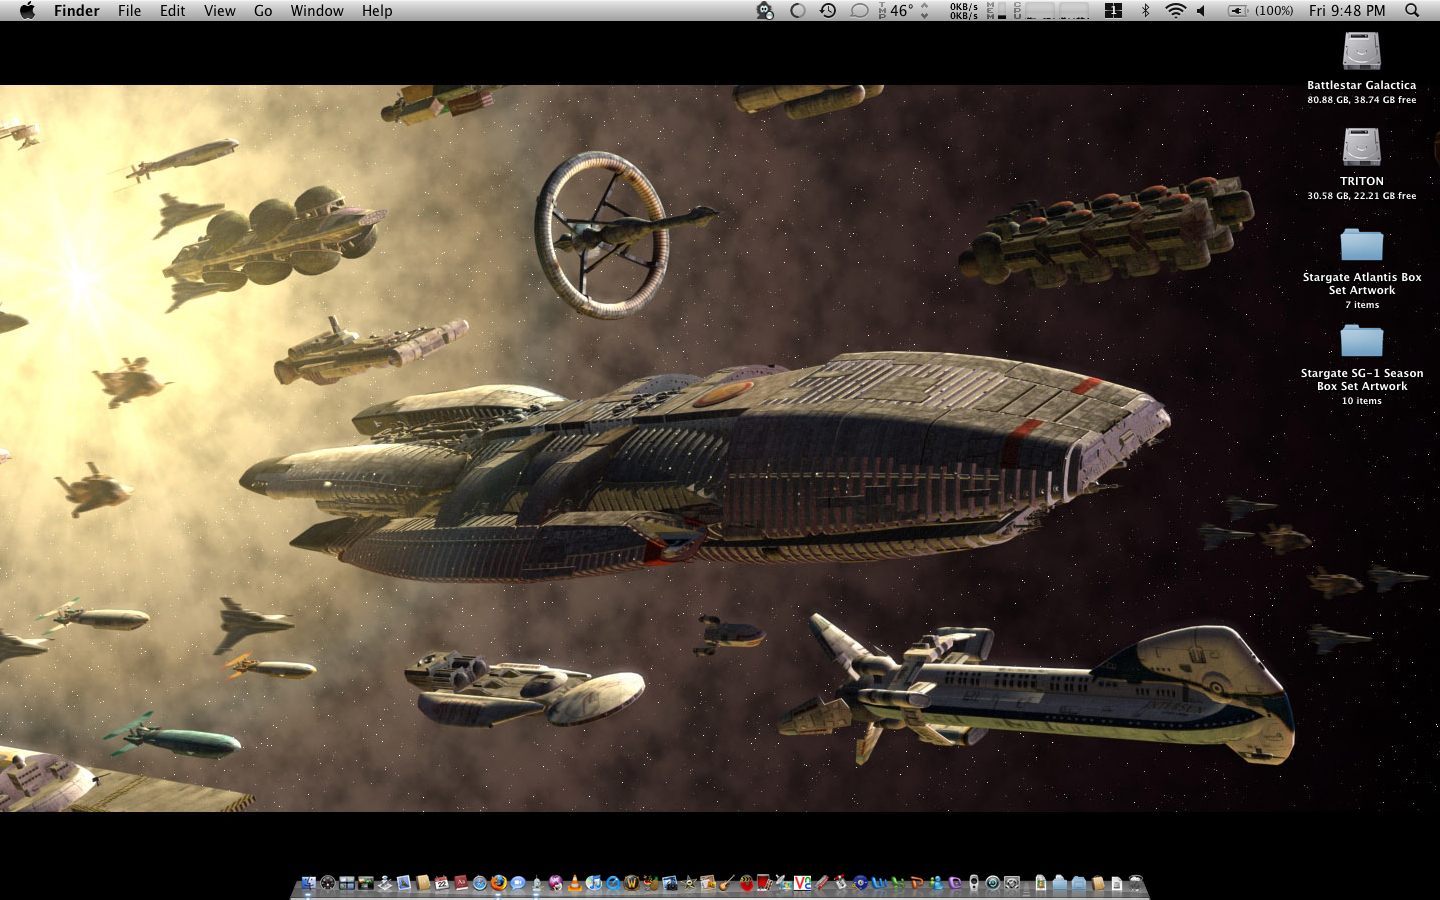Open the Time Machine menu bar icon

pos(828,11)
